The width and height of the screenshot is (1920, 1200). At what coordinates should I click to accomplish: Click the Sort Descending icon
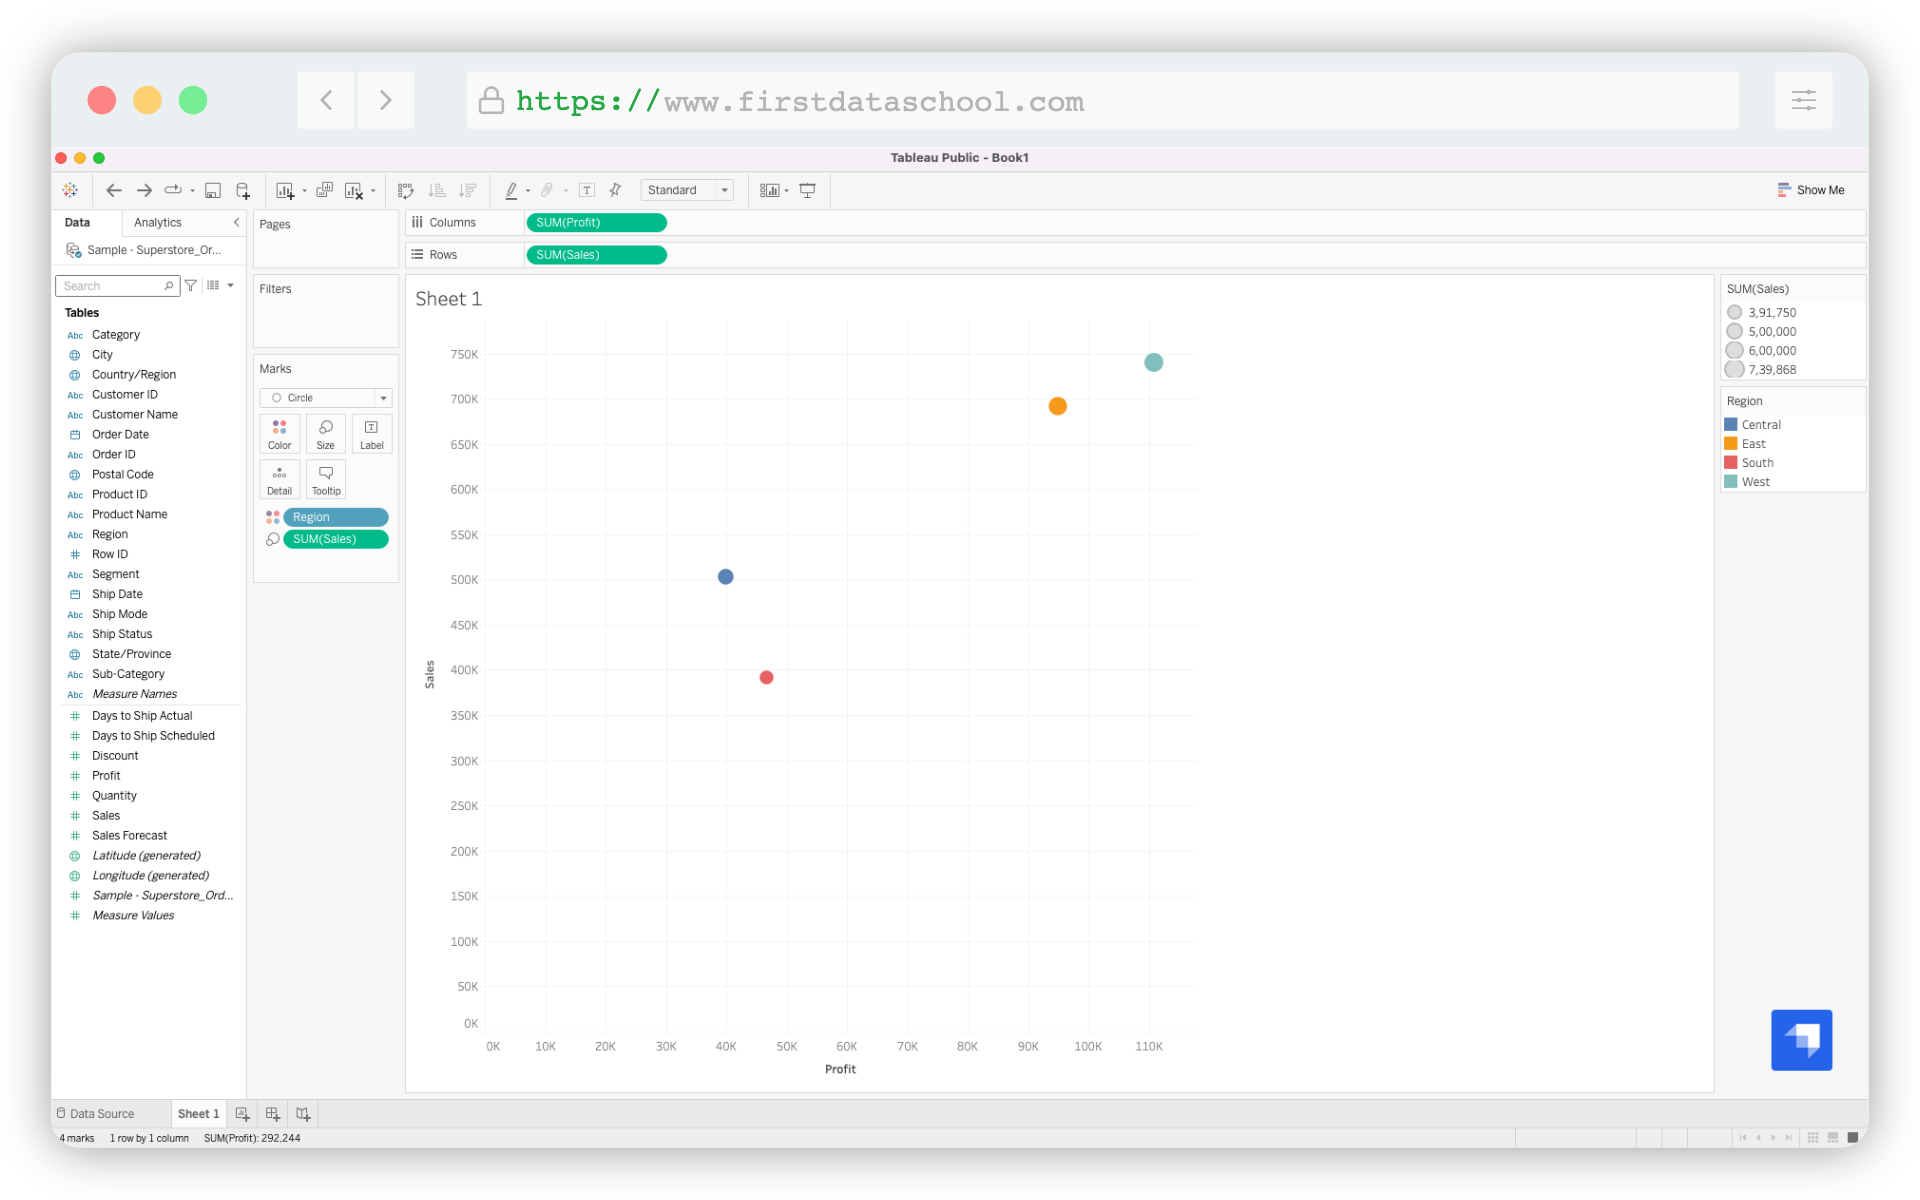[466, 190]
